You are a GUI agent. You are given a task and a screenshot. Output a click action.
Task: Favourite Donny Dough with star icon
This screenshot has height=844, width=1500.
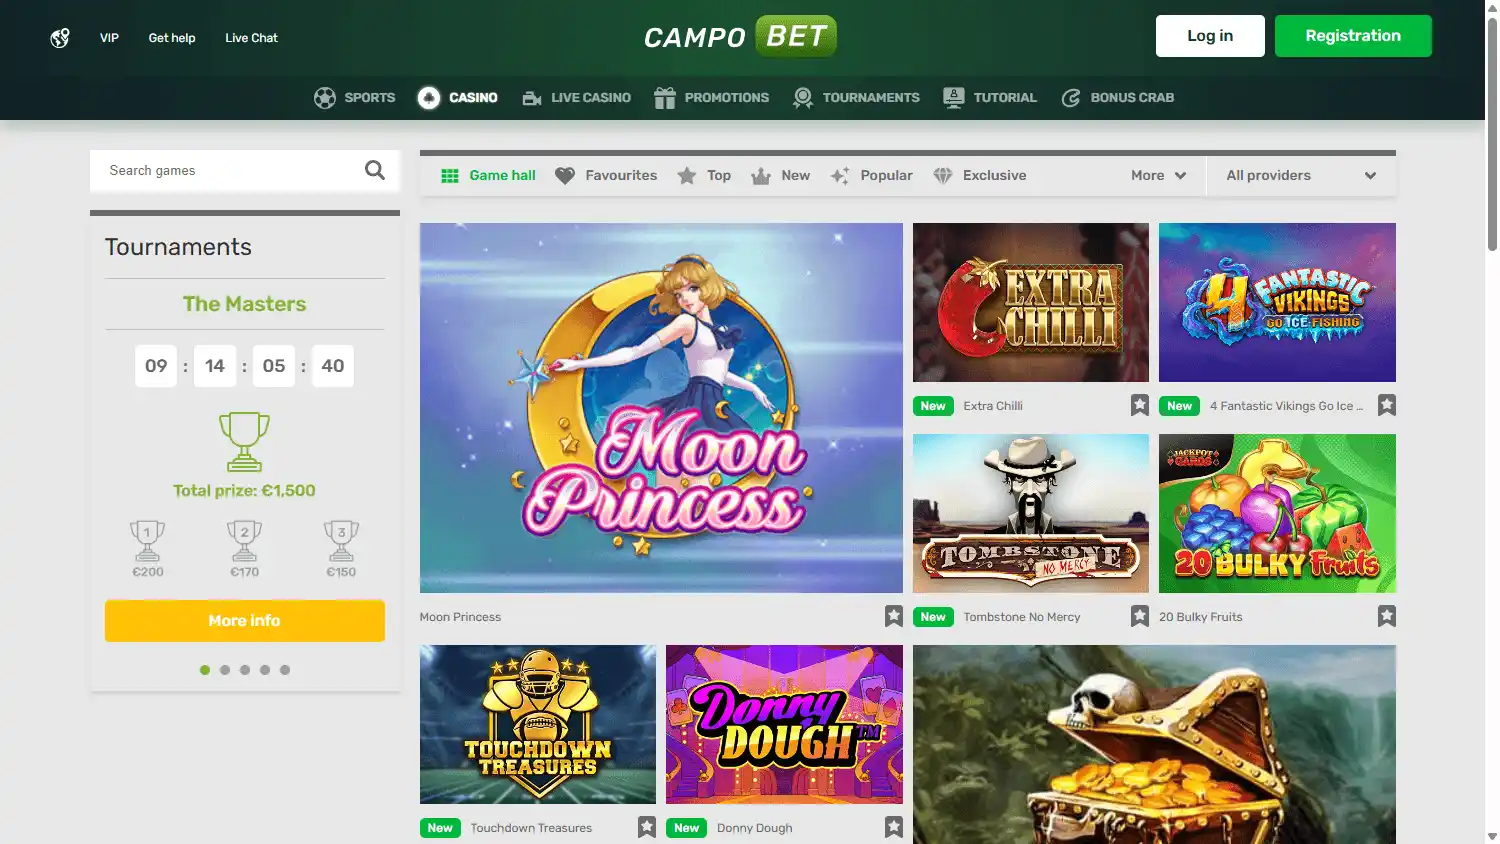pyautogui.click(x=894, y=827)
